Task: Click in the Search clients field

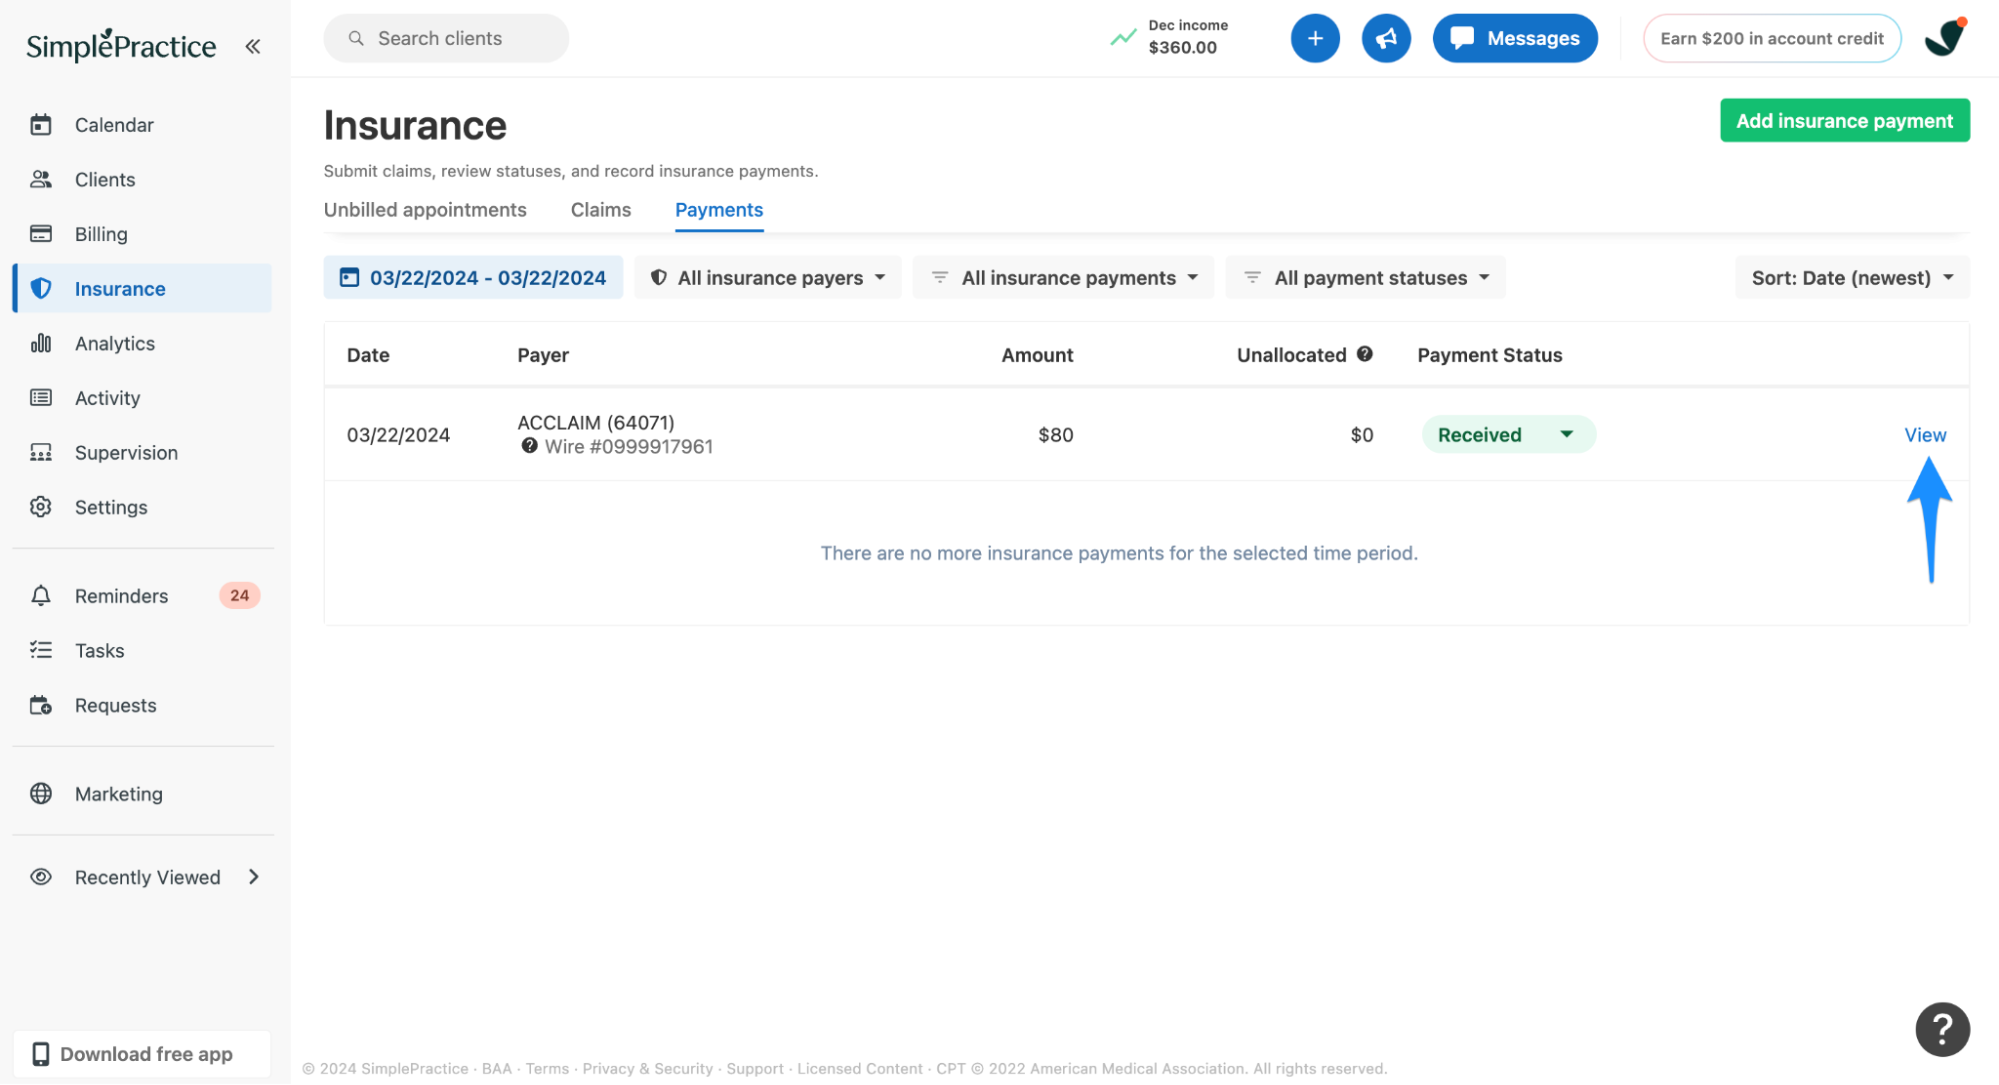Action: (446, 38)
